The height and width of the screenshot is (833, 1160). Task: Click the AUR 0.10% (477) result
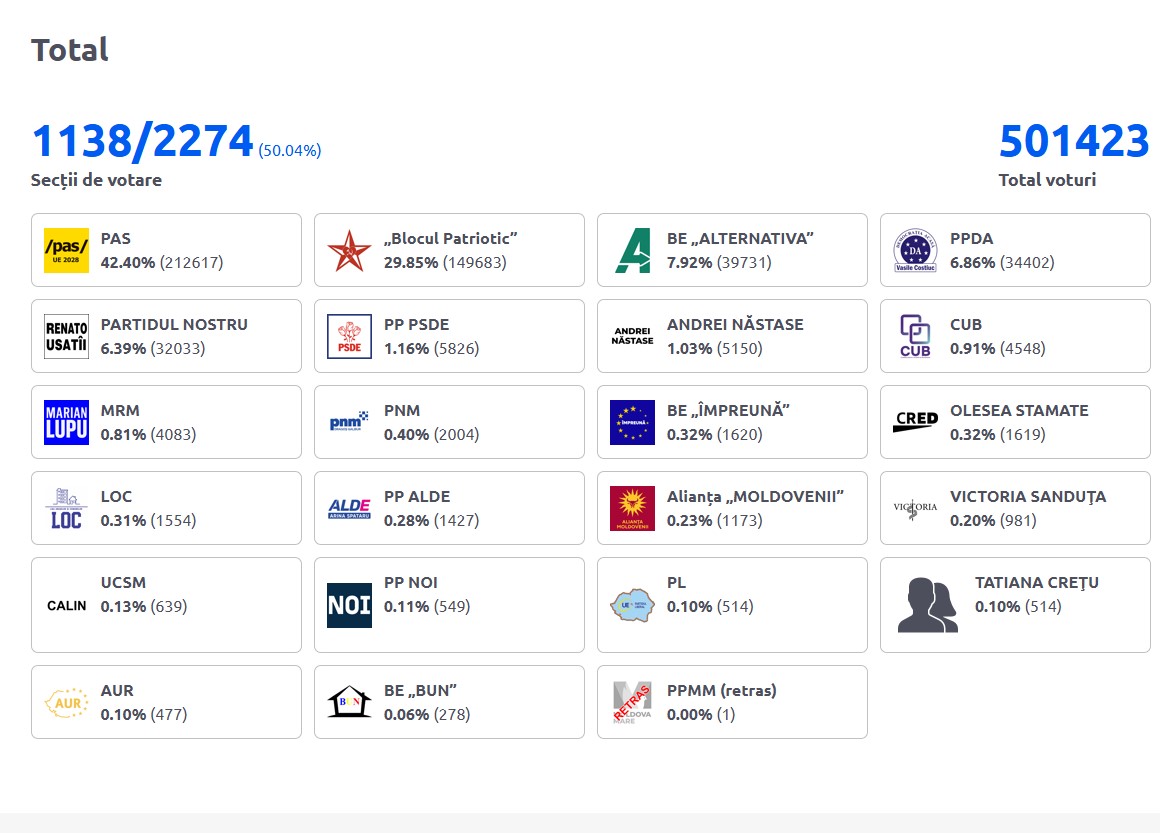144,715
